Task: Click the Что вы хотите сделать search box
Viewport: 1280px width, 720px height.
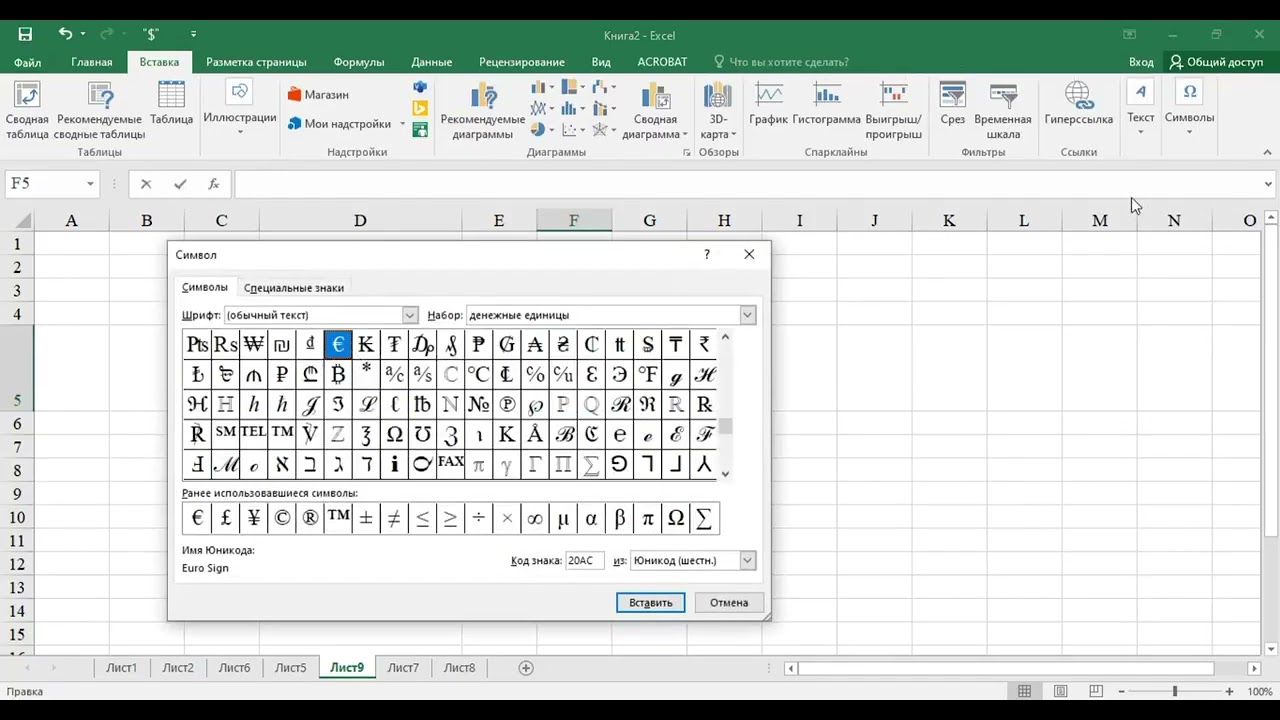Action: point(788,62)
